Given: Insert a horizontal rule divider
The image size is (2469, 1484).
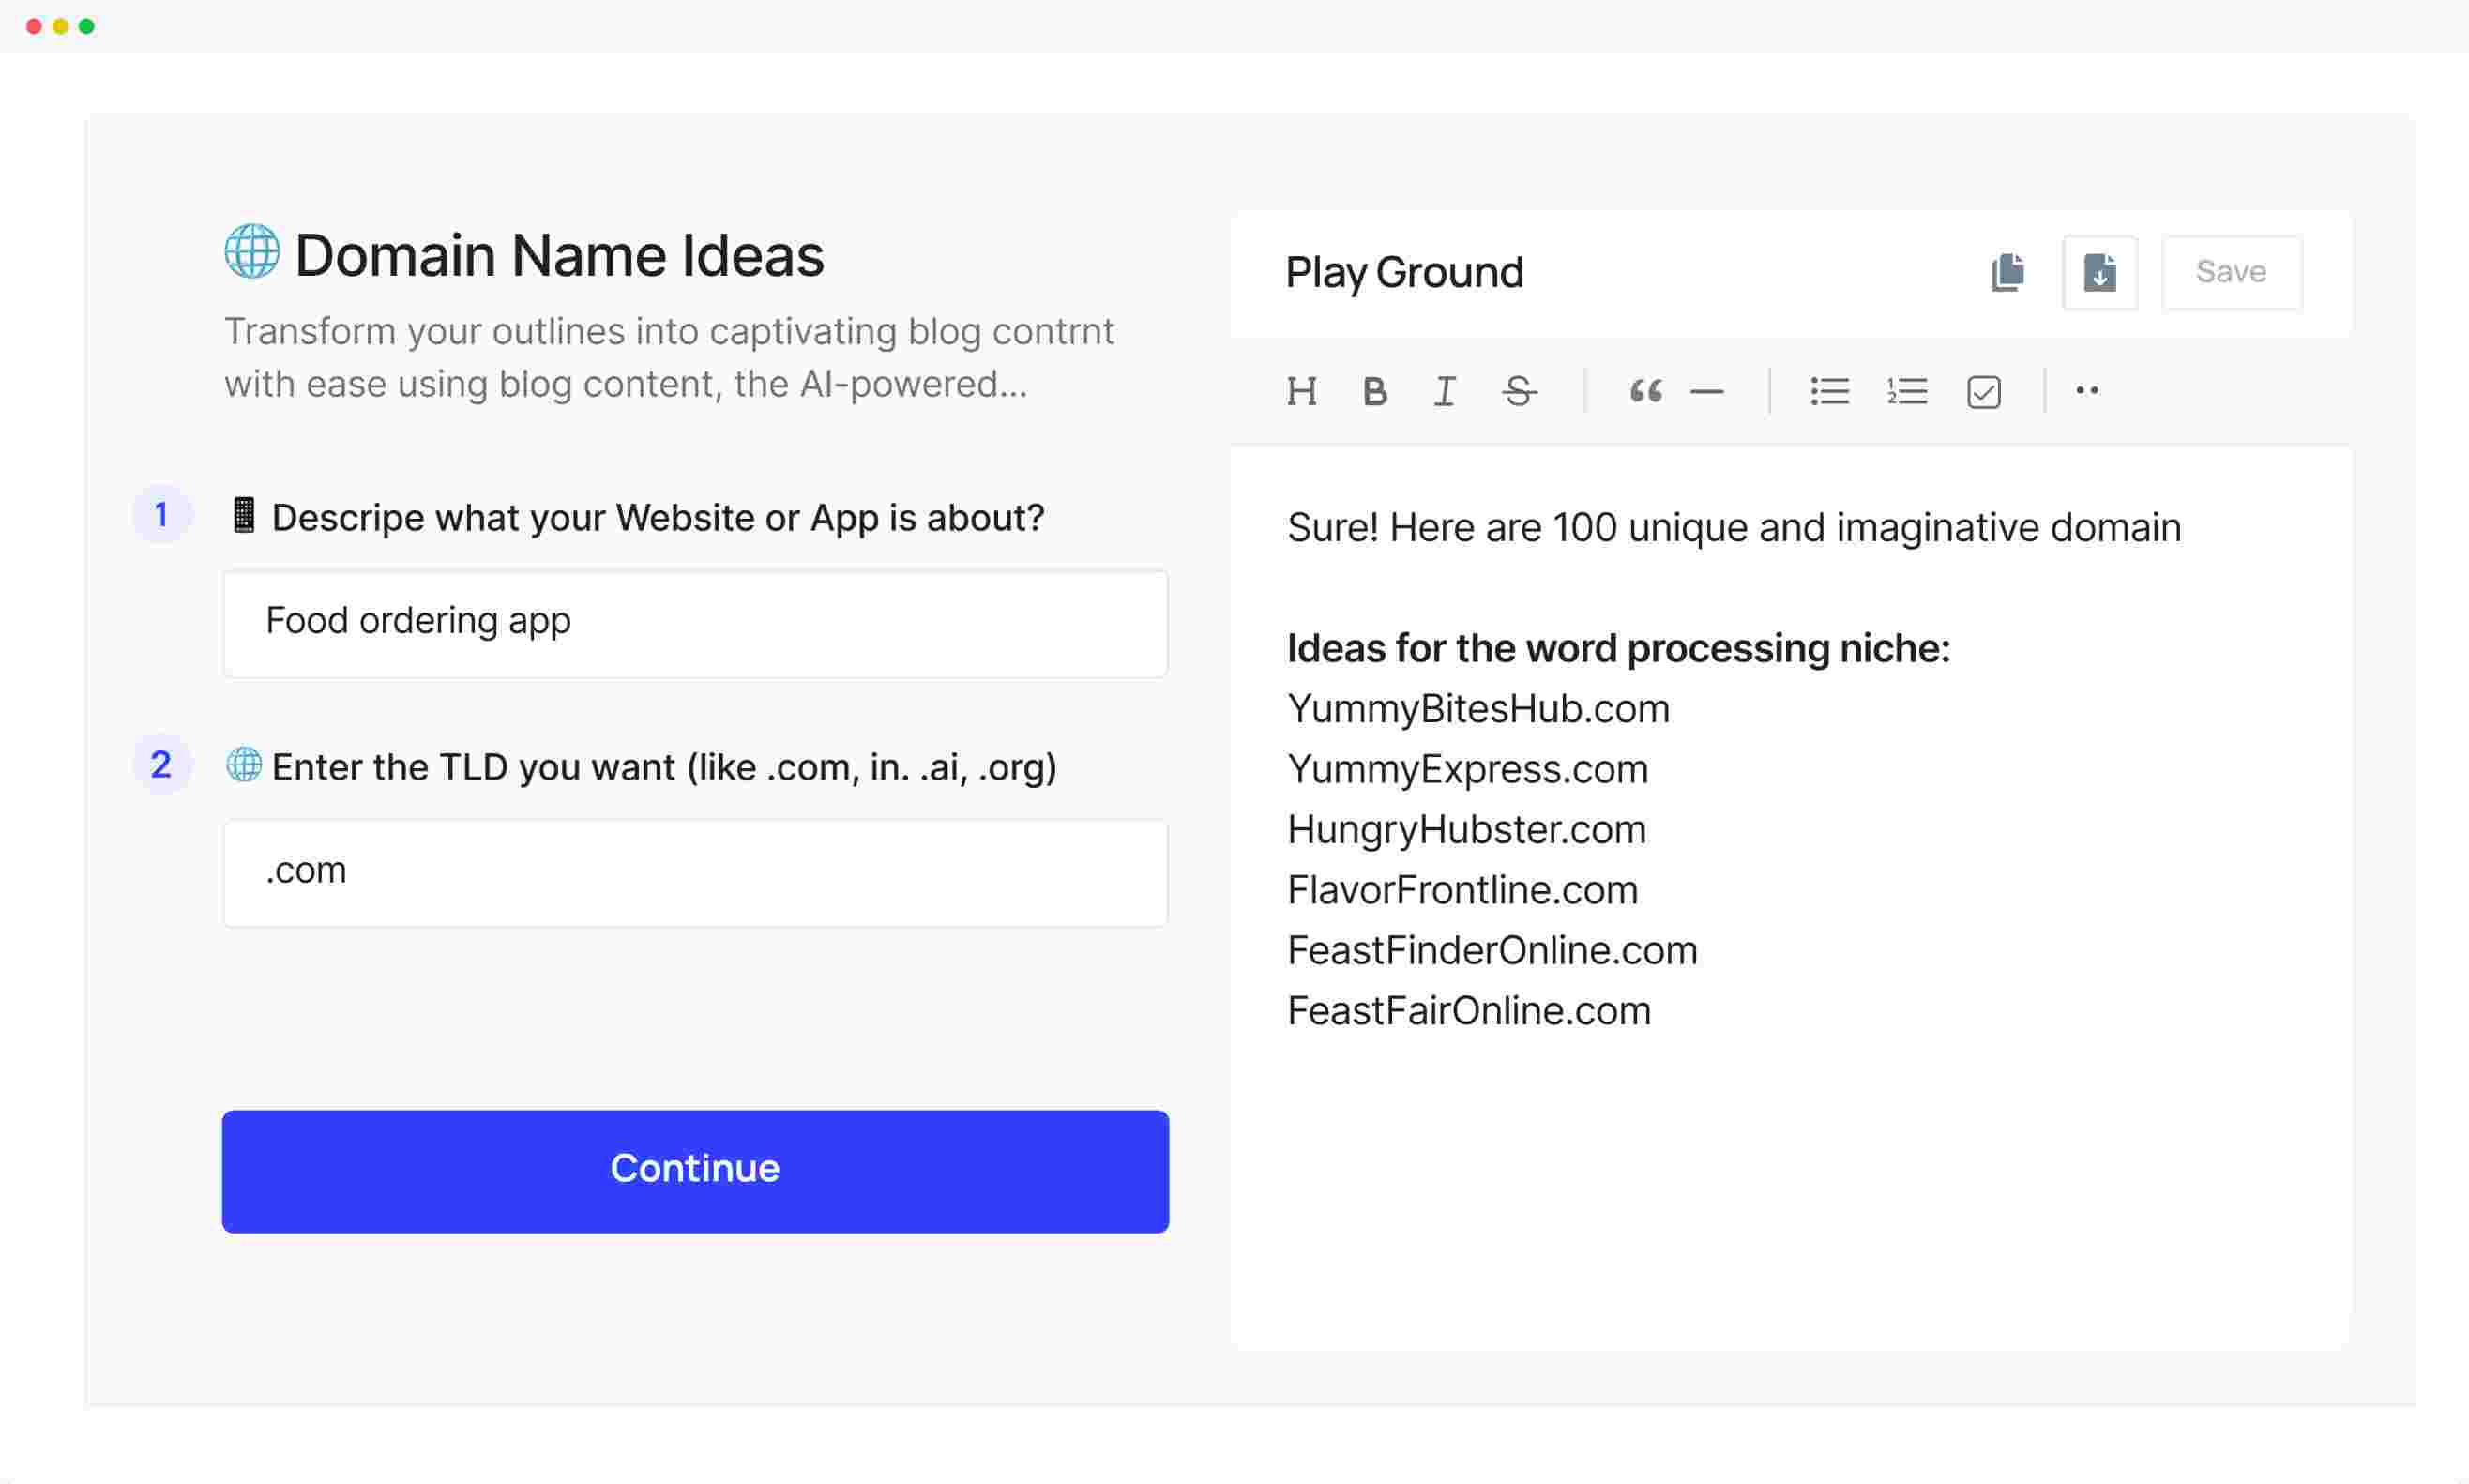Looking at the screenshot, I should (1706, 391).
